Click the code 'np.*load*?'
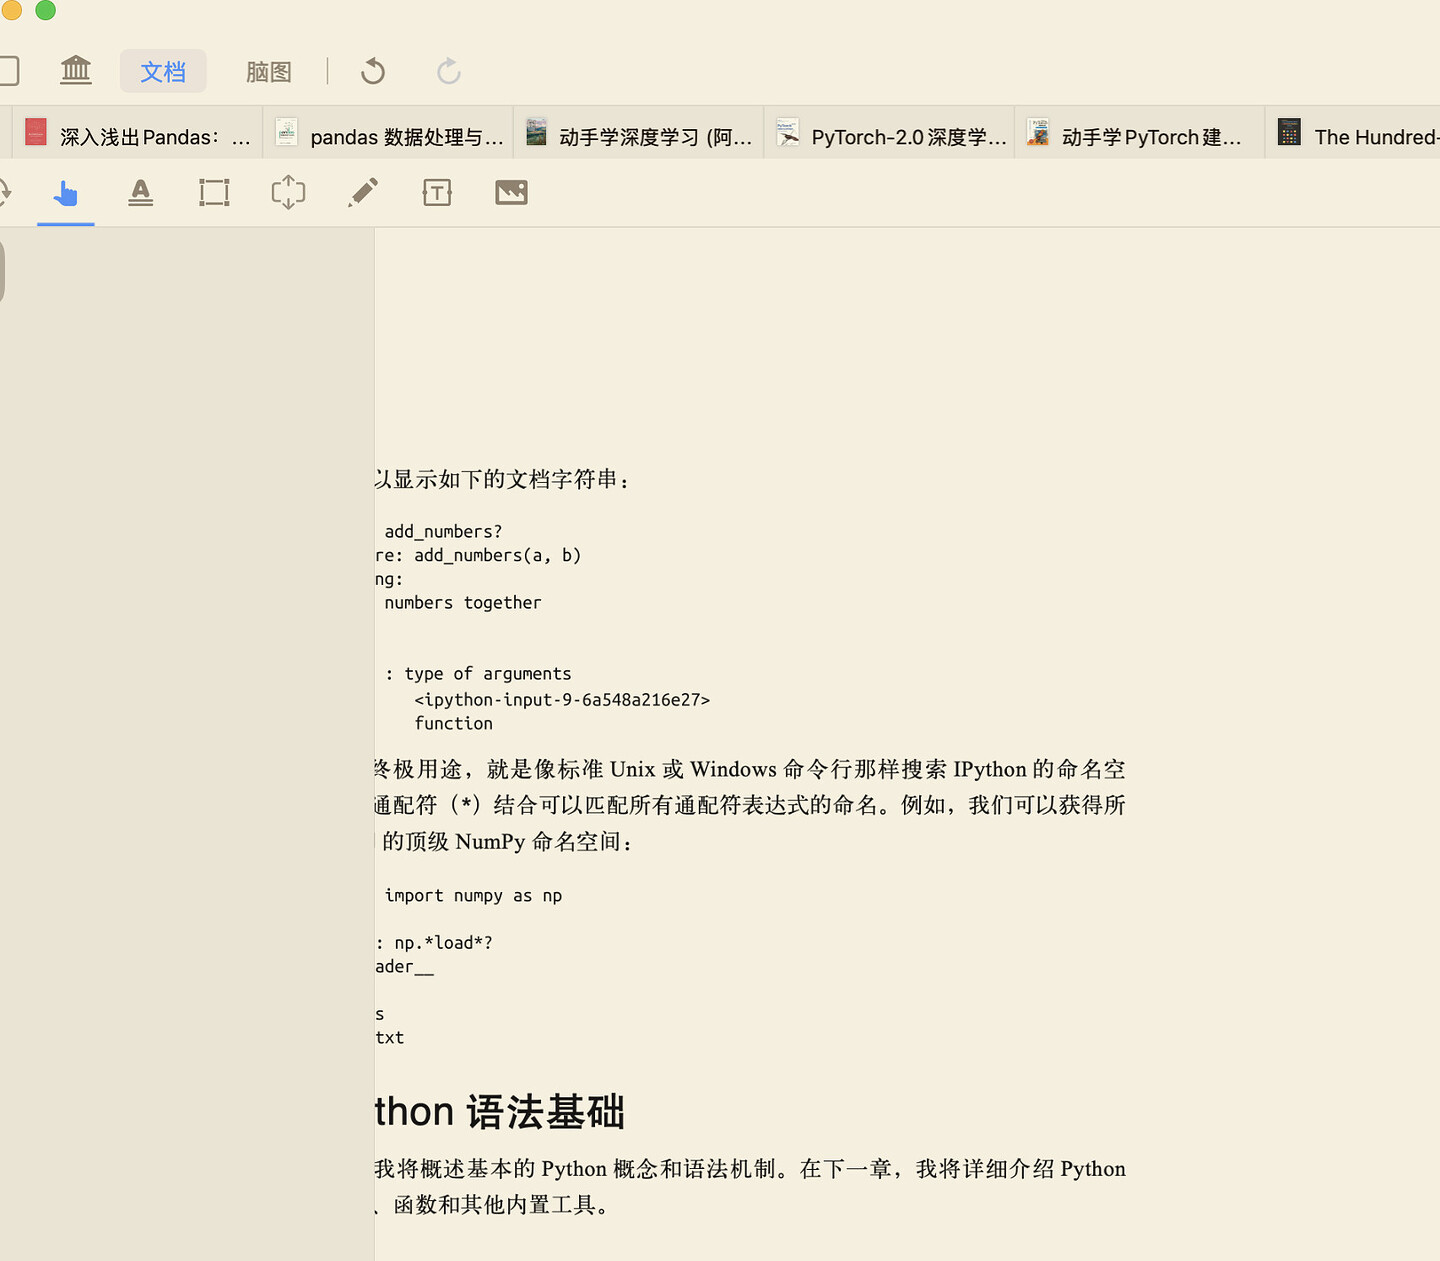 [x=443, y=943]
